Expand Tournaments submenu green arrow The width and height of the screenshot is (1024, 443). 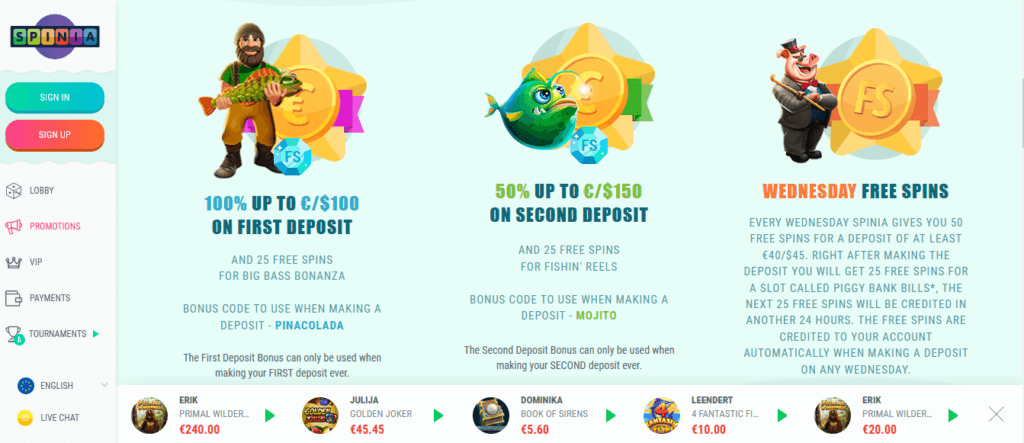point(96,334)
